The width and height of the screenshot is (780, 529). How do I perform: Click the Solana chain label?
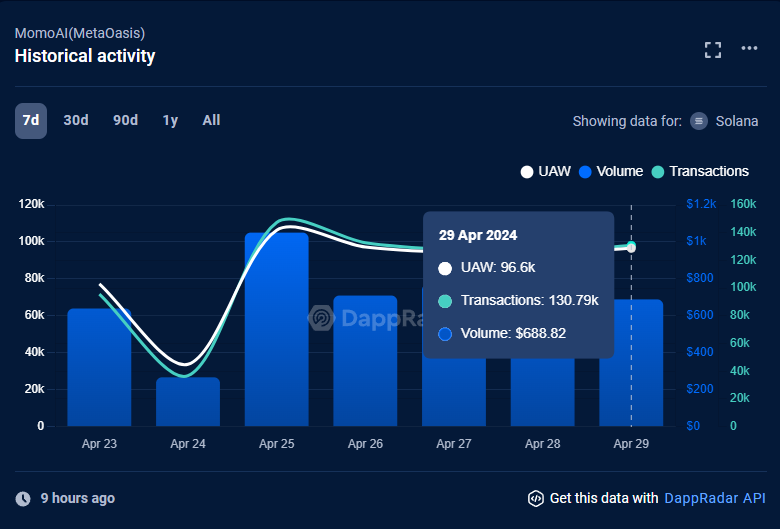point(737,121)
